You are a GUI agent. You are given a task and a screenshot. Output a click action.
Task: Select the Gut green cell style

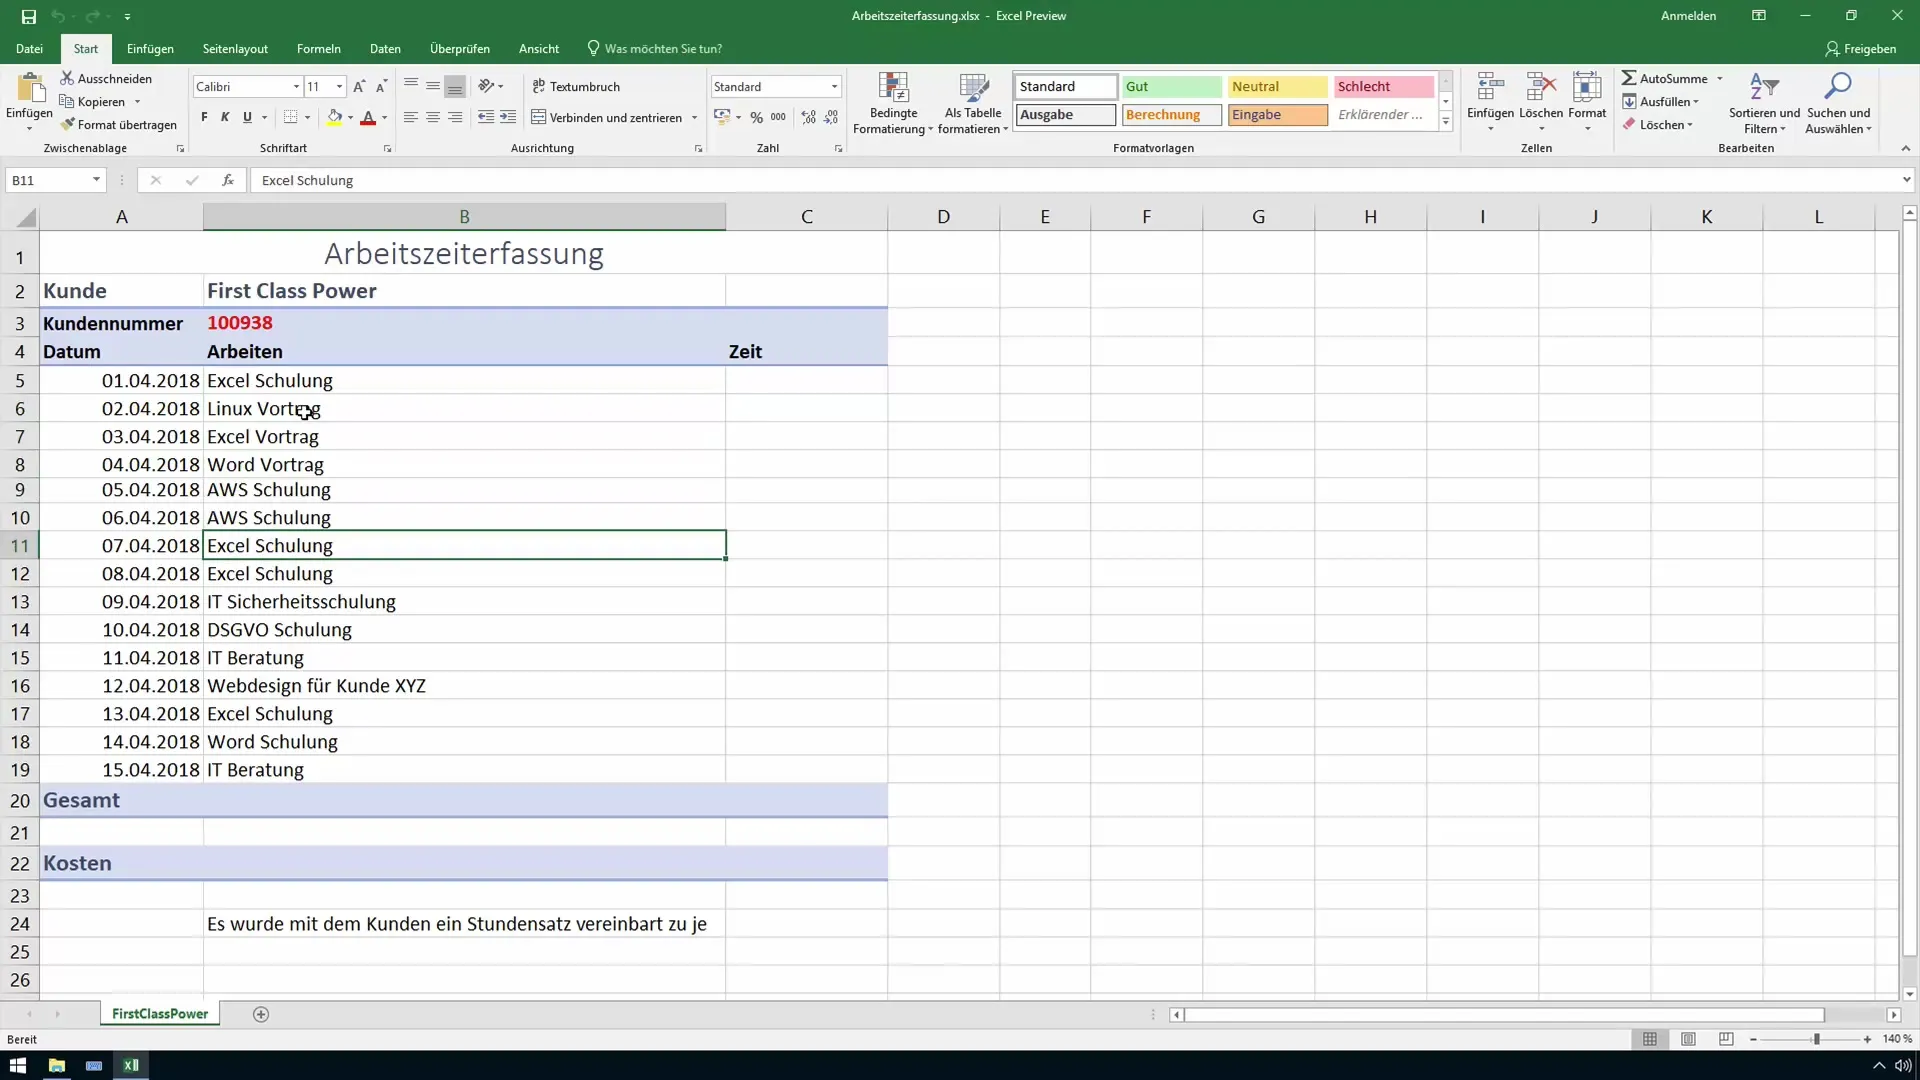click(1171, 87)
